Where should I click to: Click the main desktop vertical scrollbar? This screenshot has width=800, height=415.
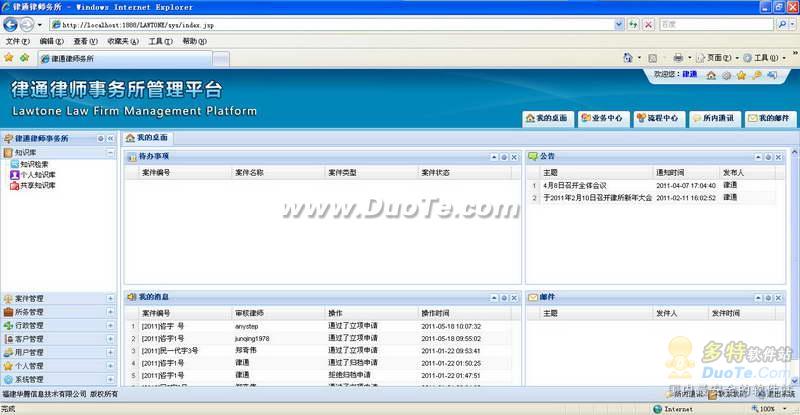click(x=794, y=265)
